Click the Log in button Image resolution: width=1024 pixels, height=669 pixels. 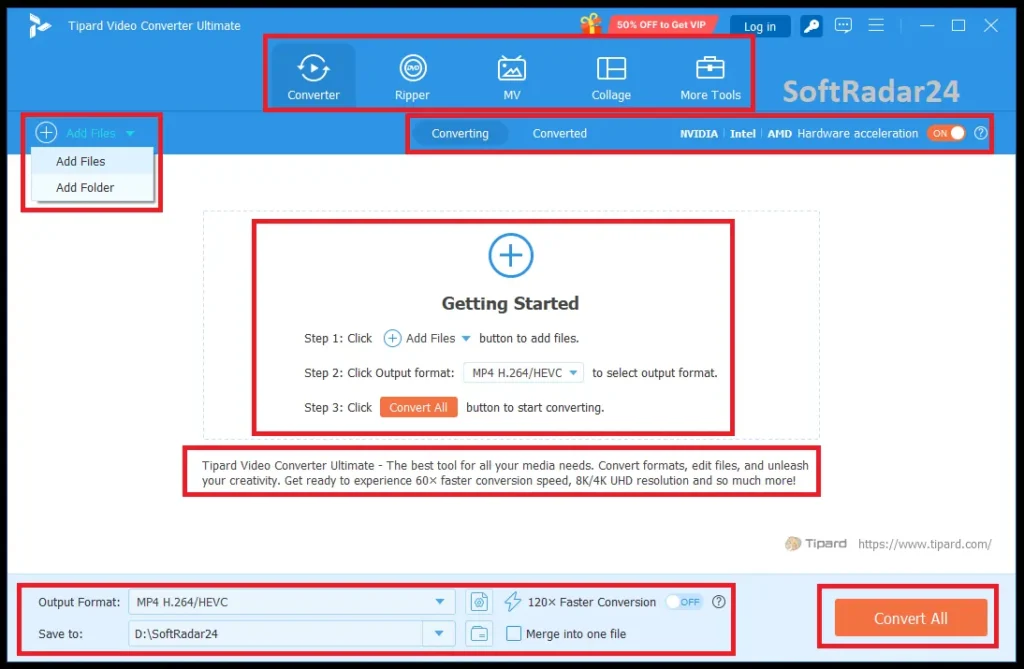(x=760, y=26)
